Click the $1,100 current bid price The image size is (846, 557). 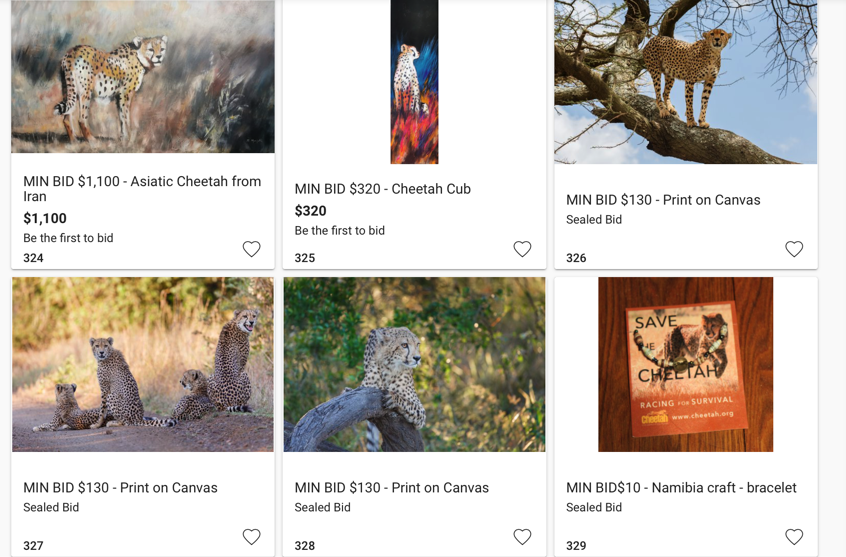45,218
